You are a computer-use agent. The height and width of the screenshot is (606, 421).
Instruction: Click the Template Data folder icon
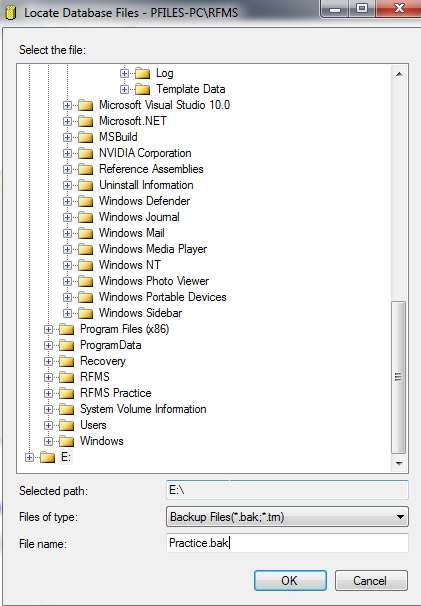(142, 89)
